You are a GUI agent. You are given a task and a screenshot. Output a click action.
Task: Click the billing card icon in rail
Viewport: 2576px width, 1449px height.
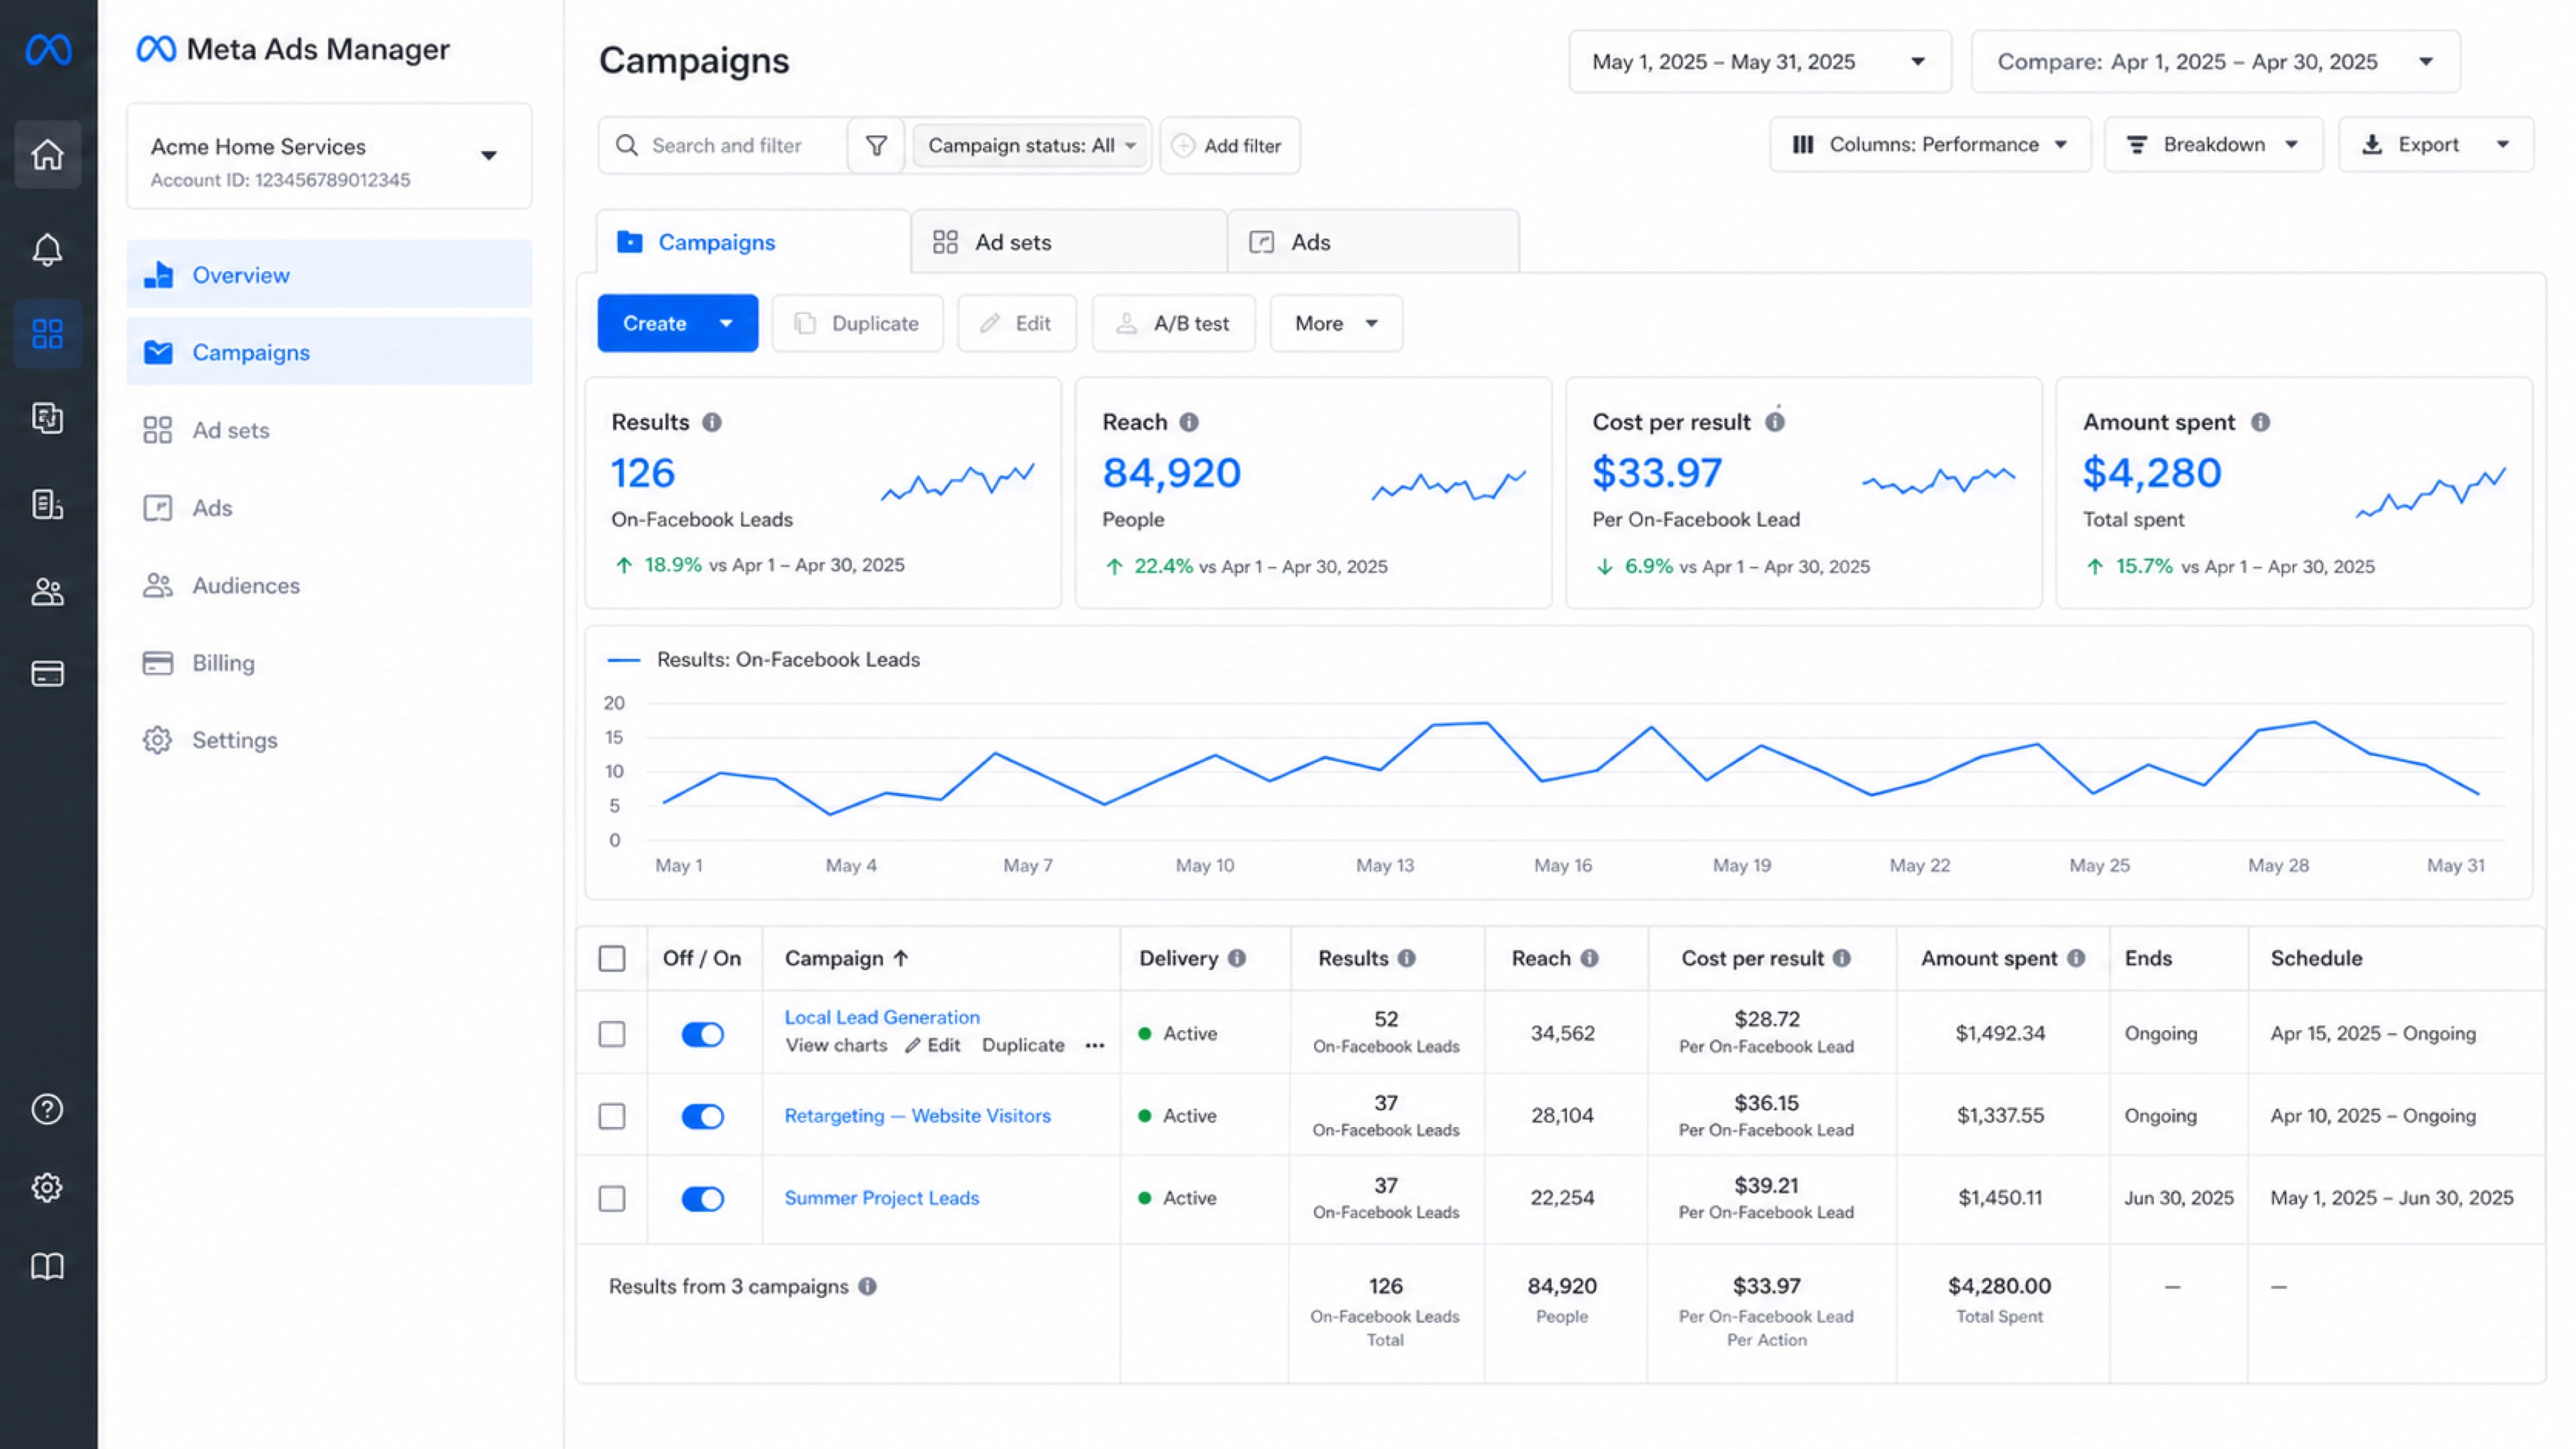(47, 673)
